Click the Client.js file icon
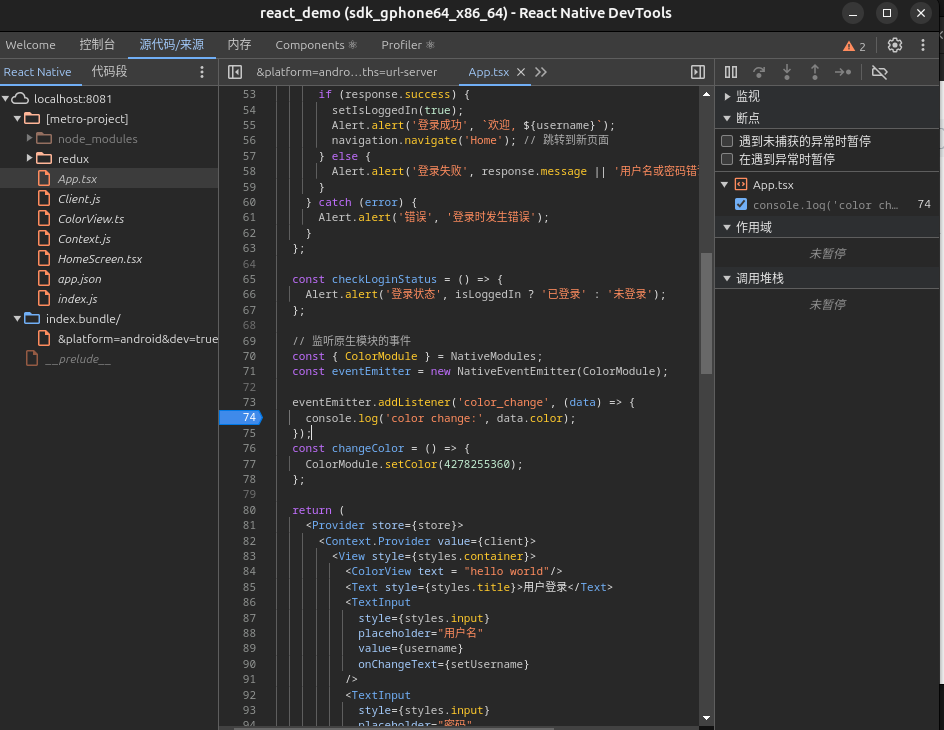The height and width of the screenshot is (730, 944). tap(44, 199)
